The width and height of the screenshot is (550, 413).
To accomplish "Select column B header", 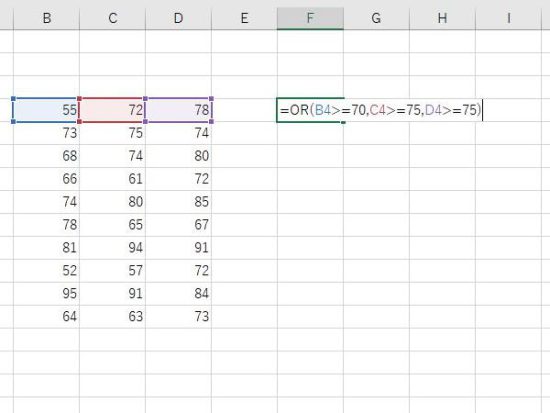I will point(47,18).
